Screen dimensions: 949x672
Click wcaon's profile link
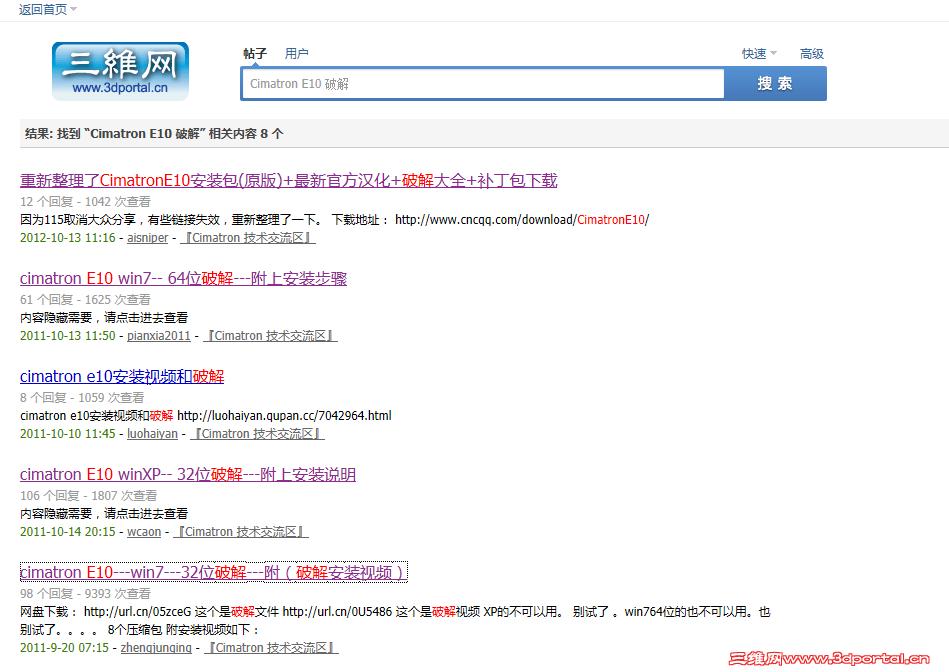click(x=144, y=531)
